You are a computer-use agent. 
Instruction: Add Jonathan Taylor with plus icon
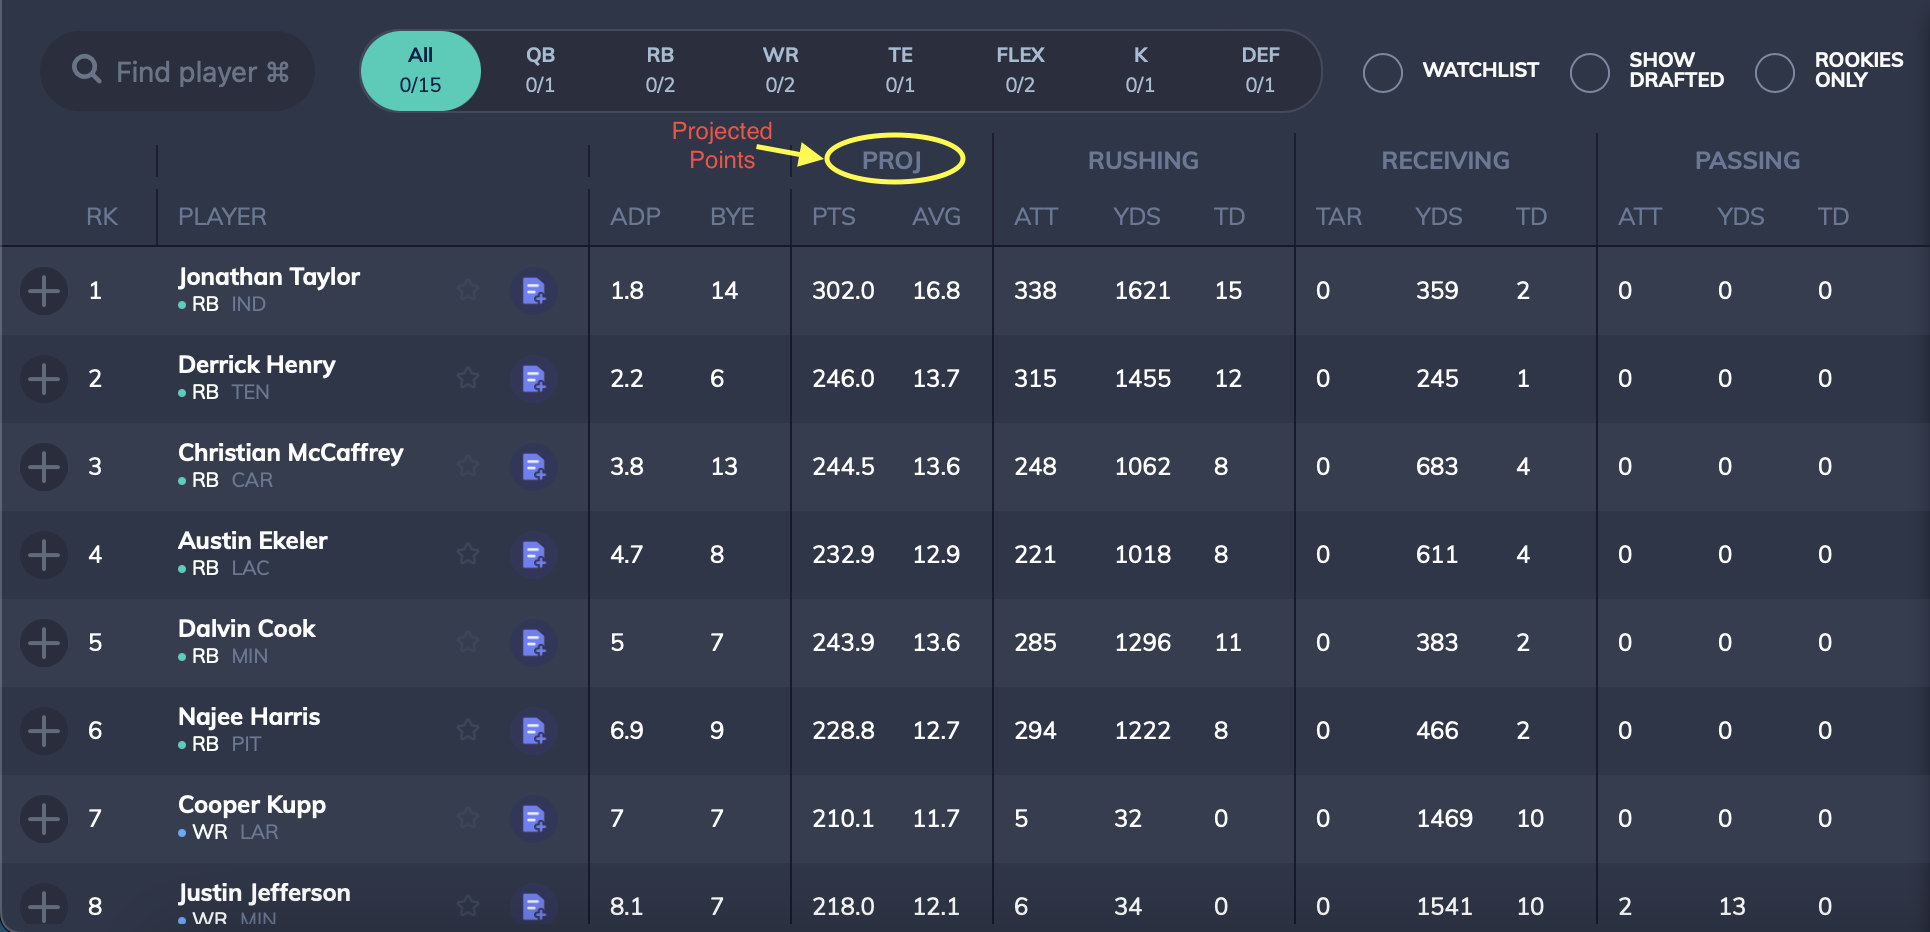[44, 291]
